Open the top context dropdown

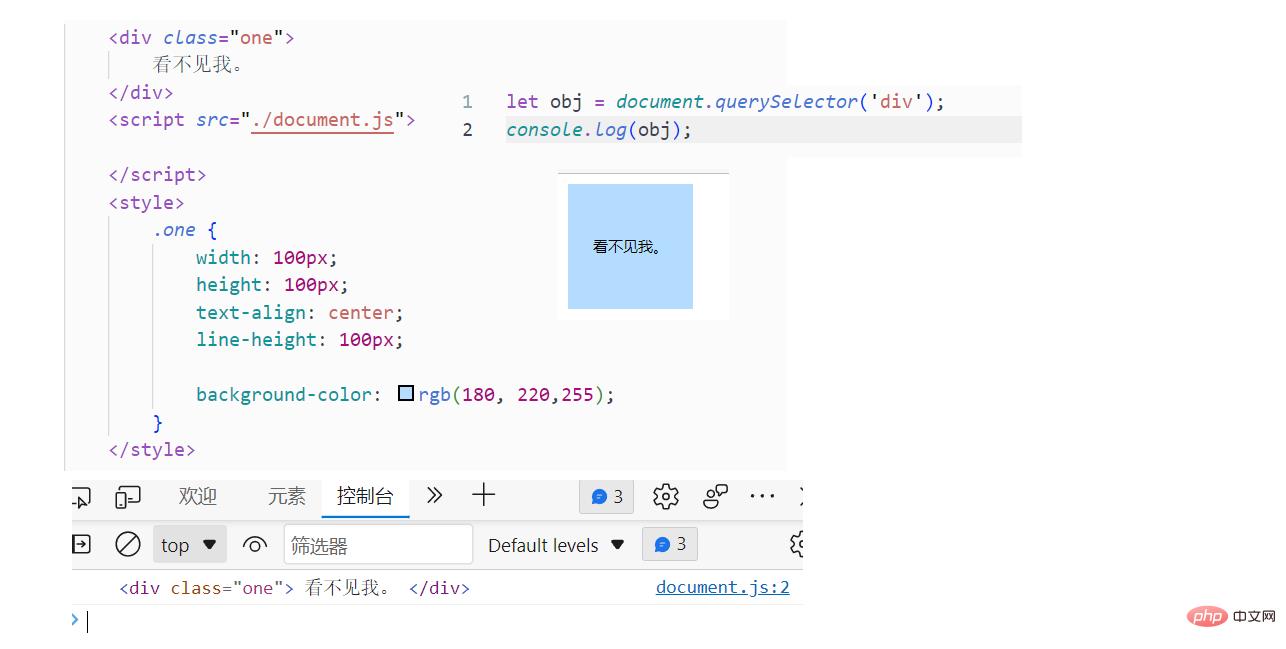click(189, 545)
